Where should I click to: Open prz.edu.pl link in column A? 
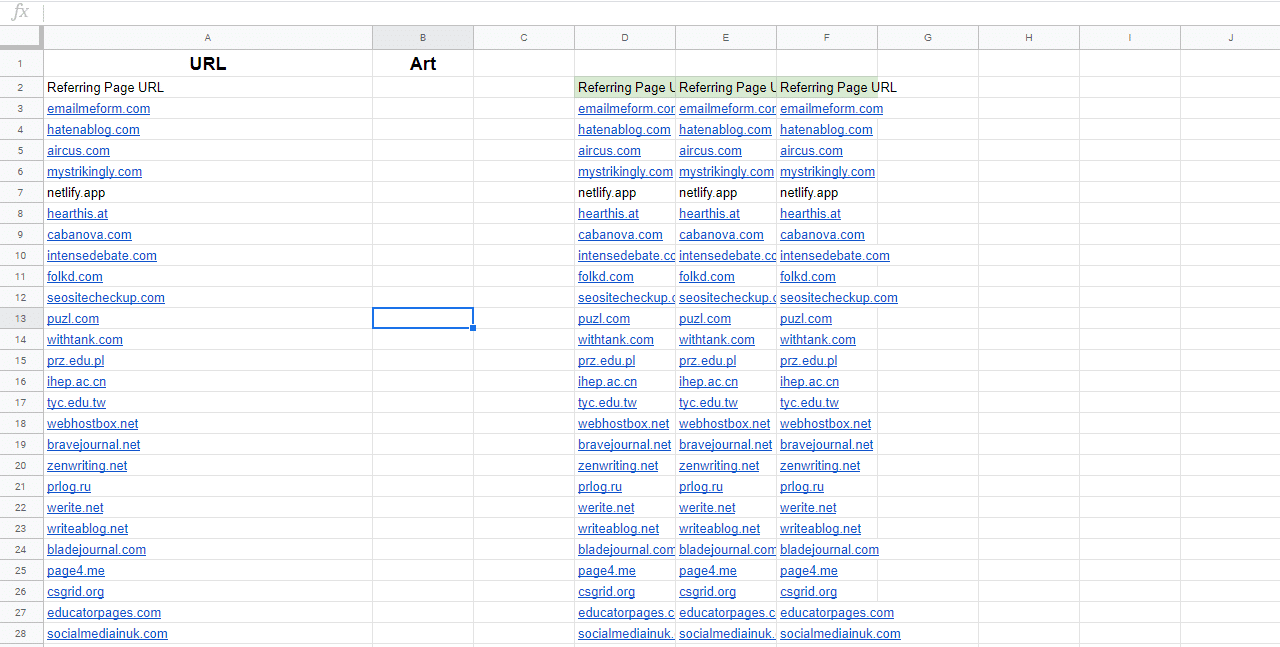click(75, 360)
